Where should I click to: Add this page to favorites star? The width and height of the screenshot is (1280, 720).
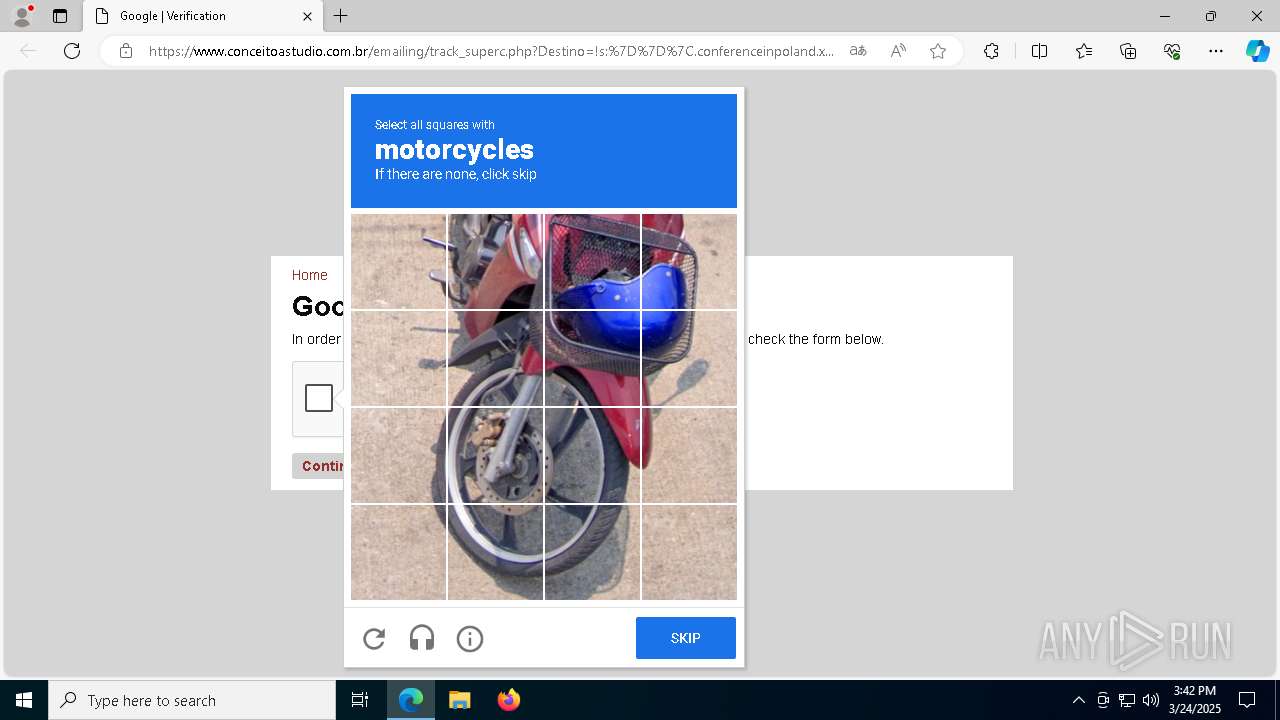938,51
